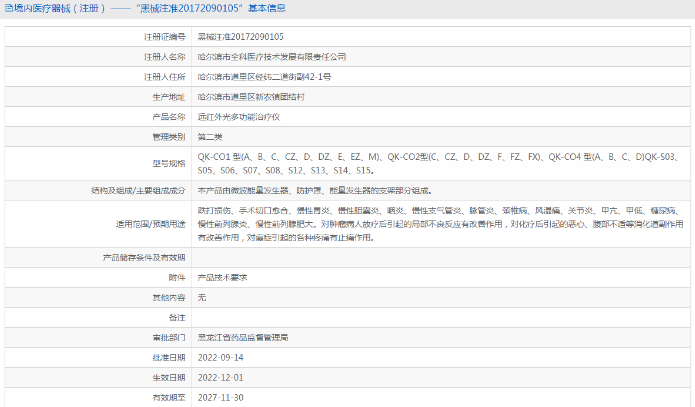The height and width of the screenshot is (407, 695).
Task: Click the 备注 label
Action: coord(177,317)
